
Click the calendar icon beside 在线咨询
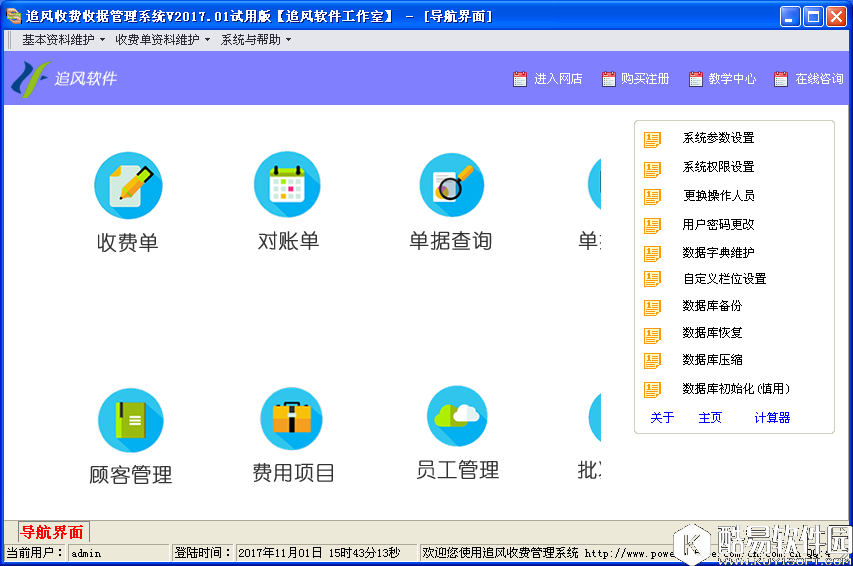click(781, 79)
